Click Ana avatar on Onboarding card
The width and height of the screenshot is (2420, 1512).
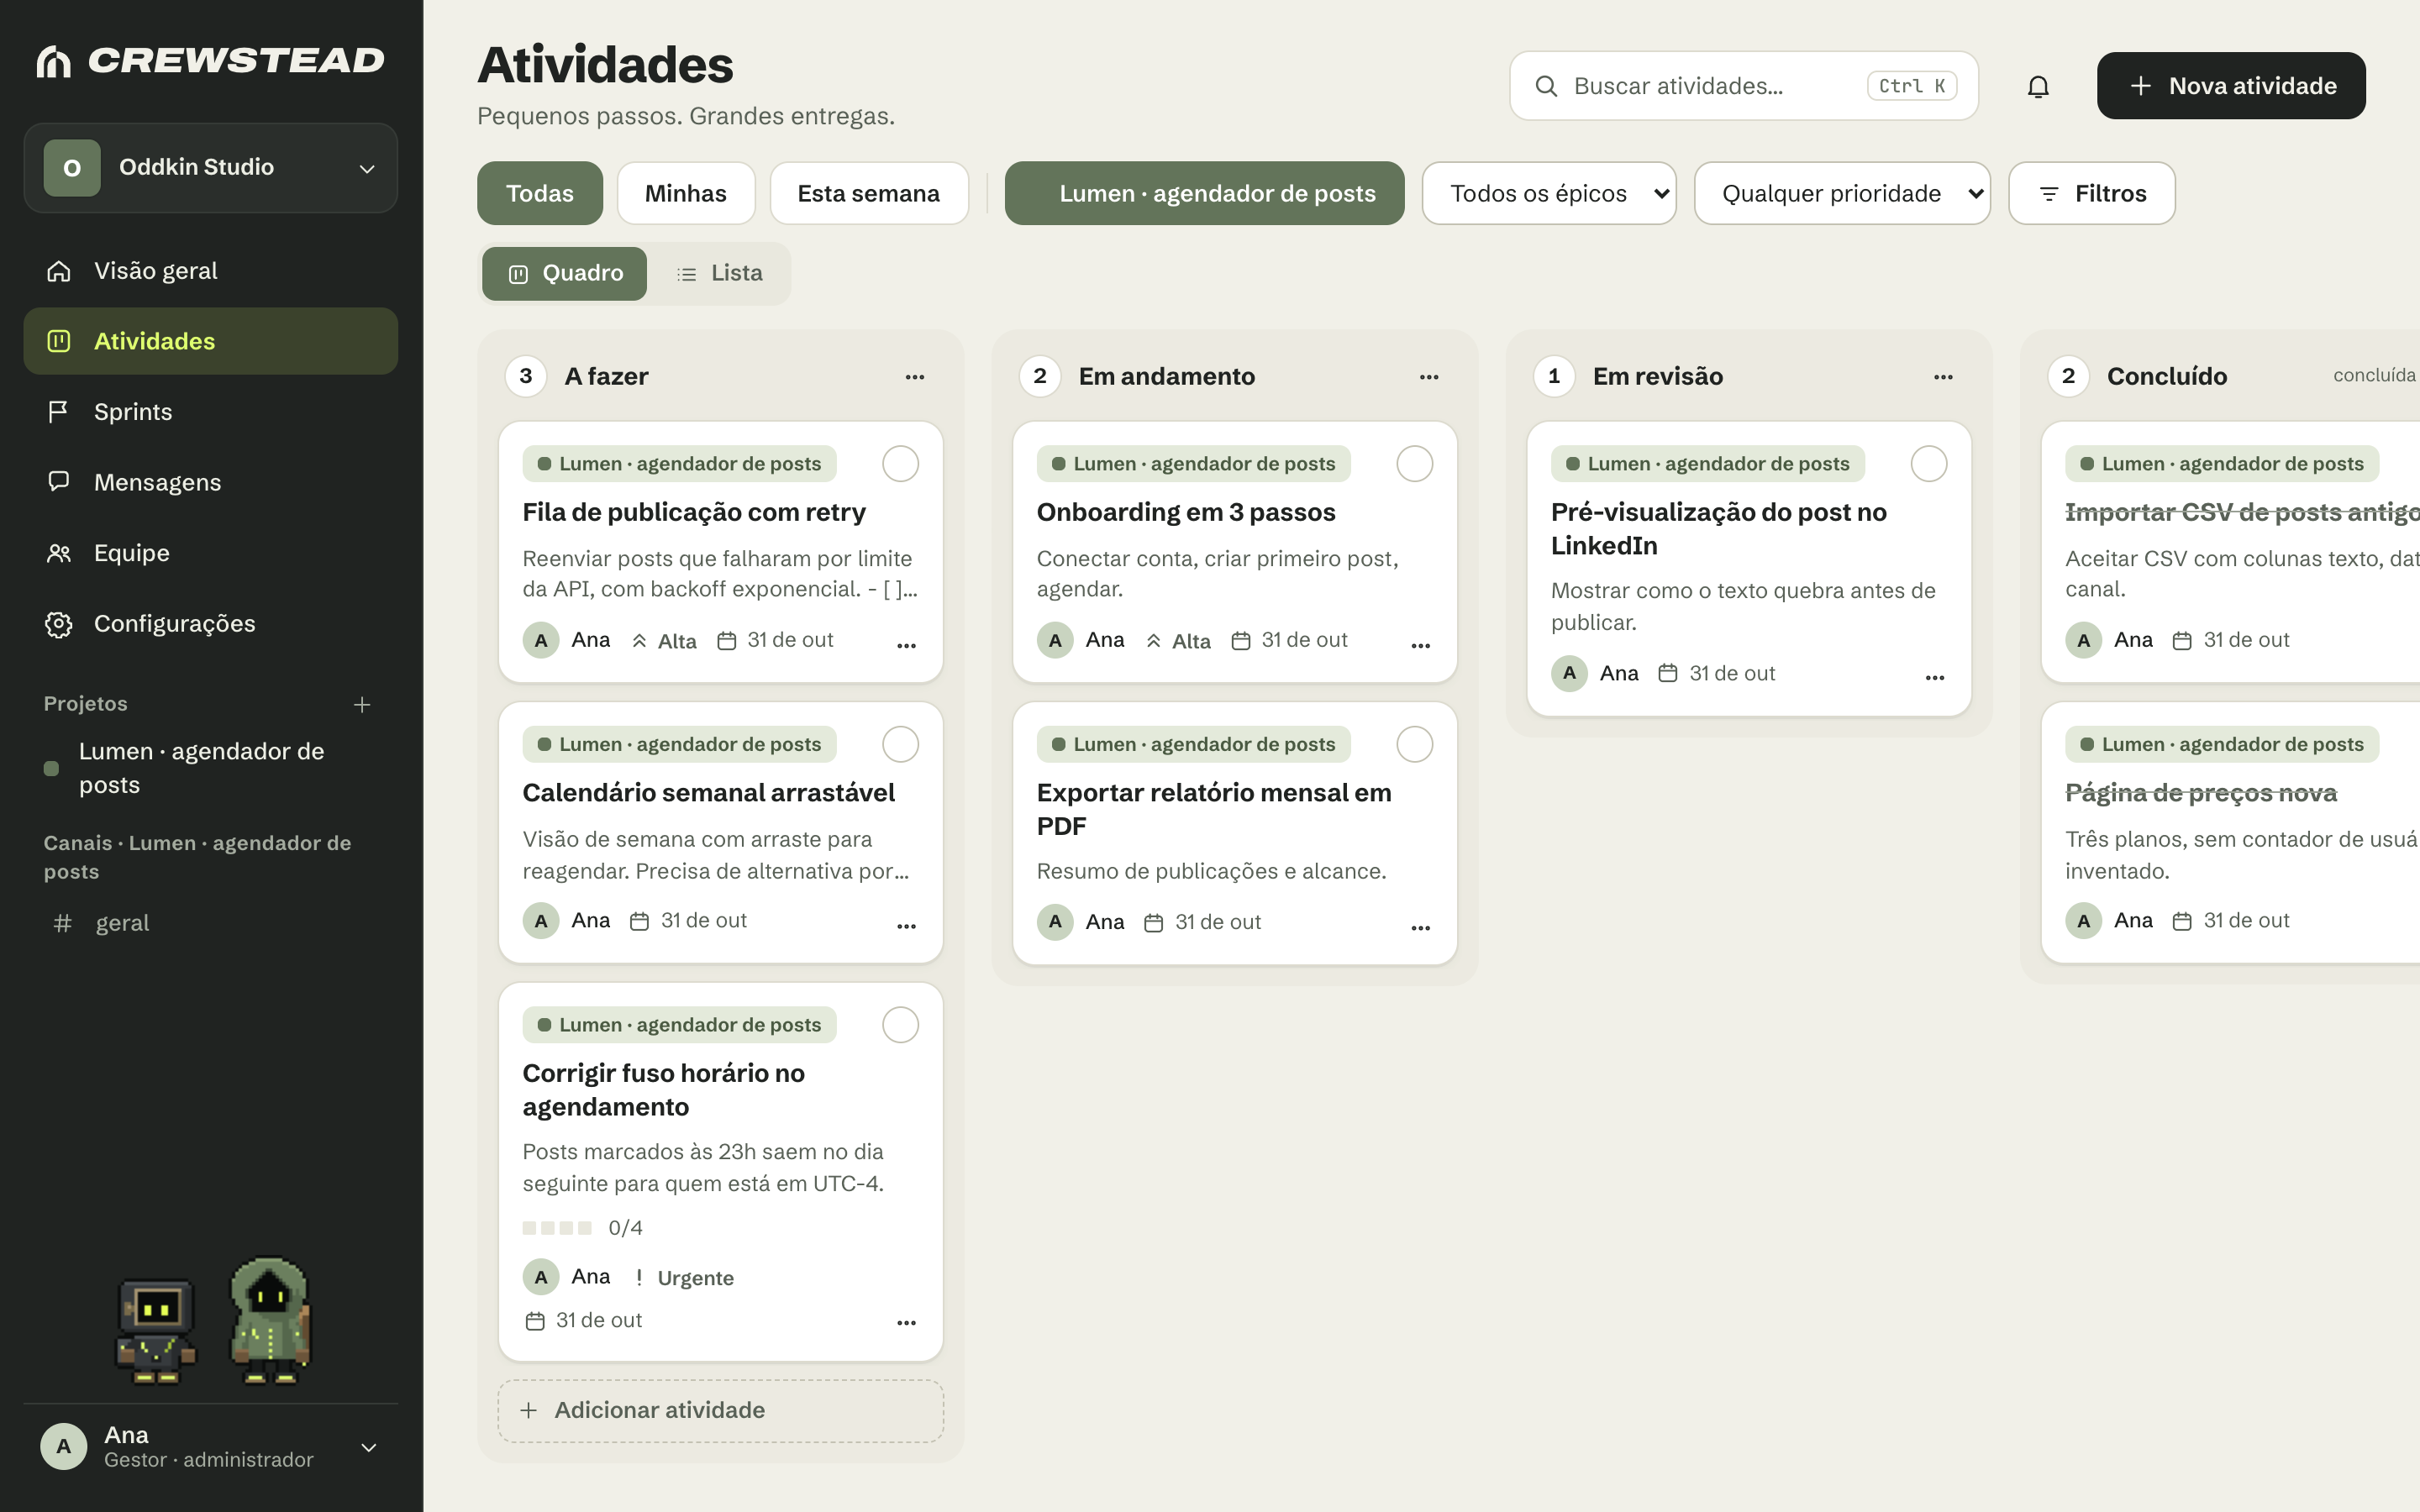1055,640
